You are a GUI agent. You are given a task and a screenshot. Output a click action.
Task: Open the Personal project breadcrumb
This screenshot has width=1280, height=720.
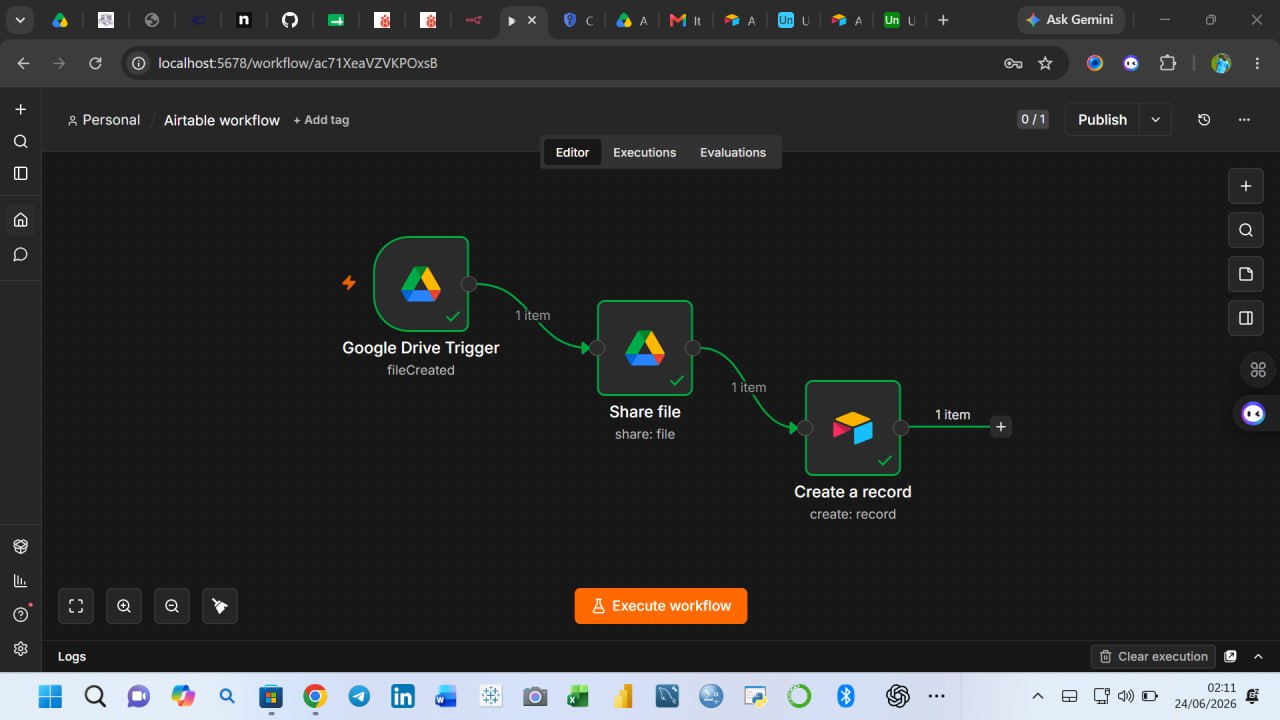point(104,120)
